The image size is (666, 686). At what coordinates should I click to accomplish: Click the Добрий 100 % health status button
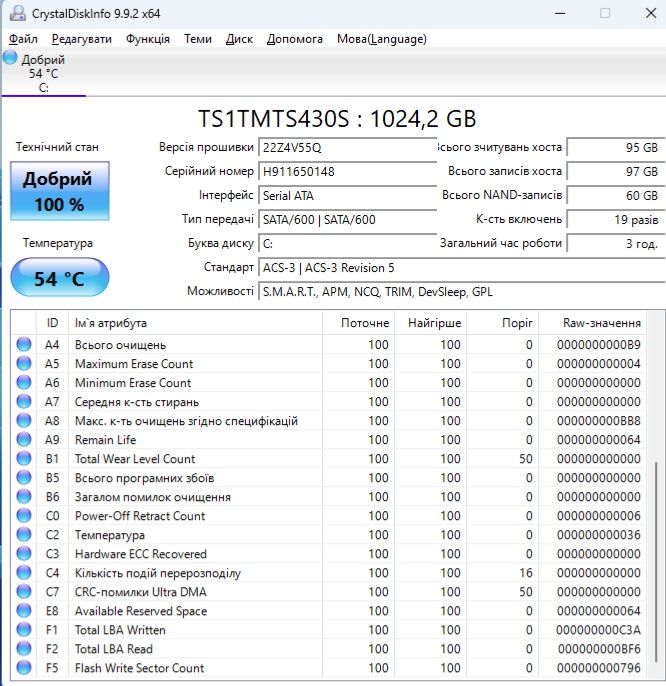pos(60,191)
